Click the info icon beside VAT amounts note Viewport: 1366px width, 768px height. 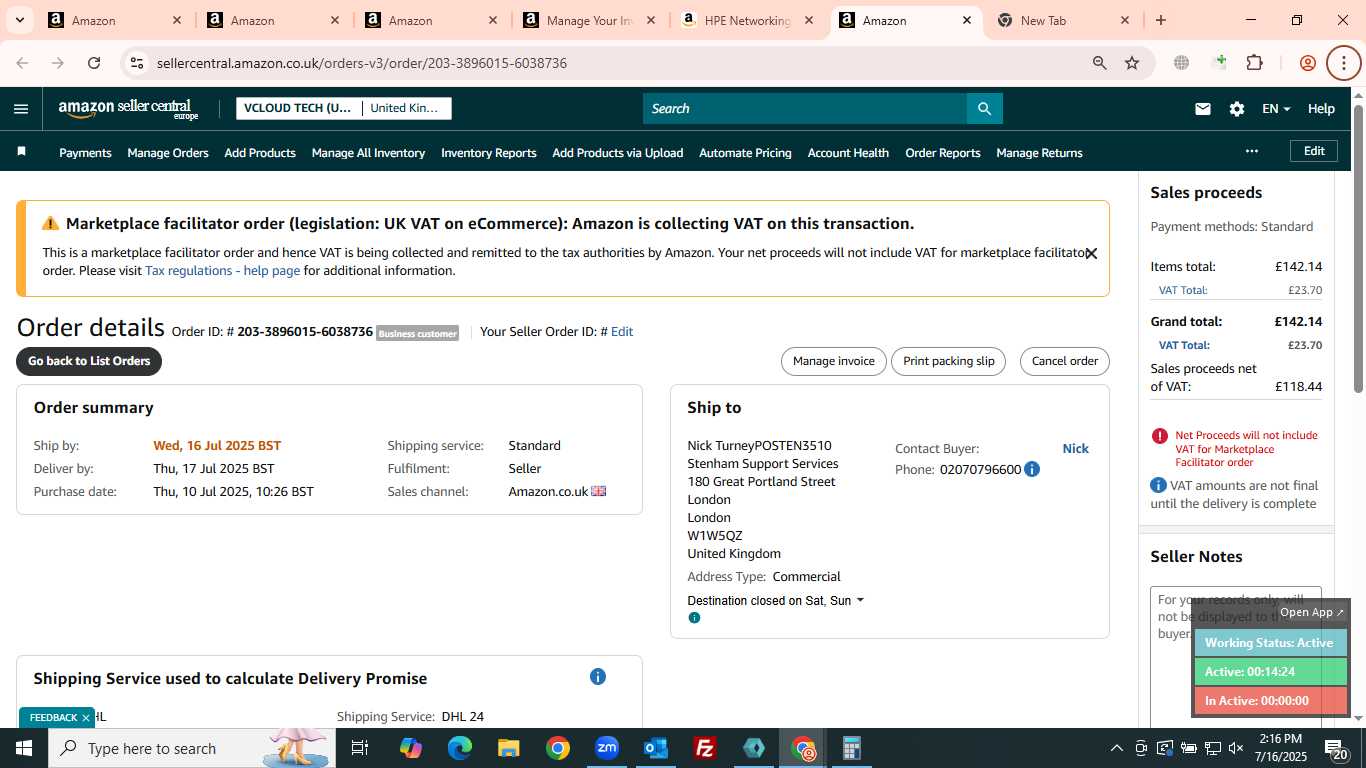pyautogui.click(x=1158, y=485)
